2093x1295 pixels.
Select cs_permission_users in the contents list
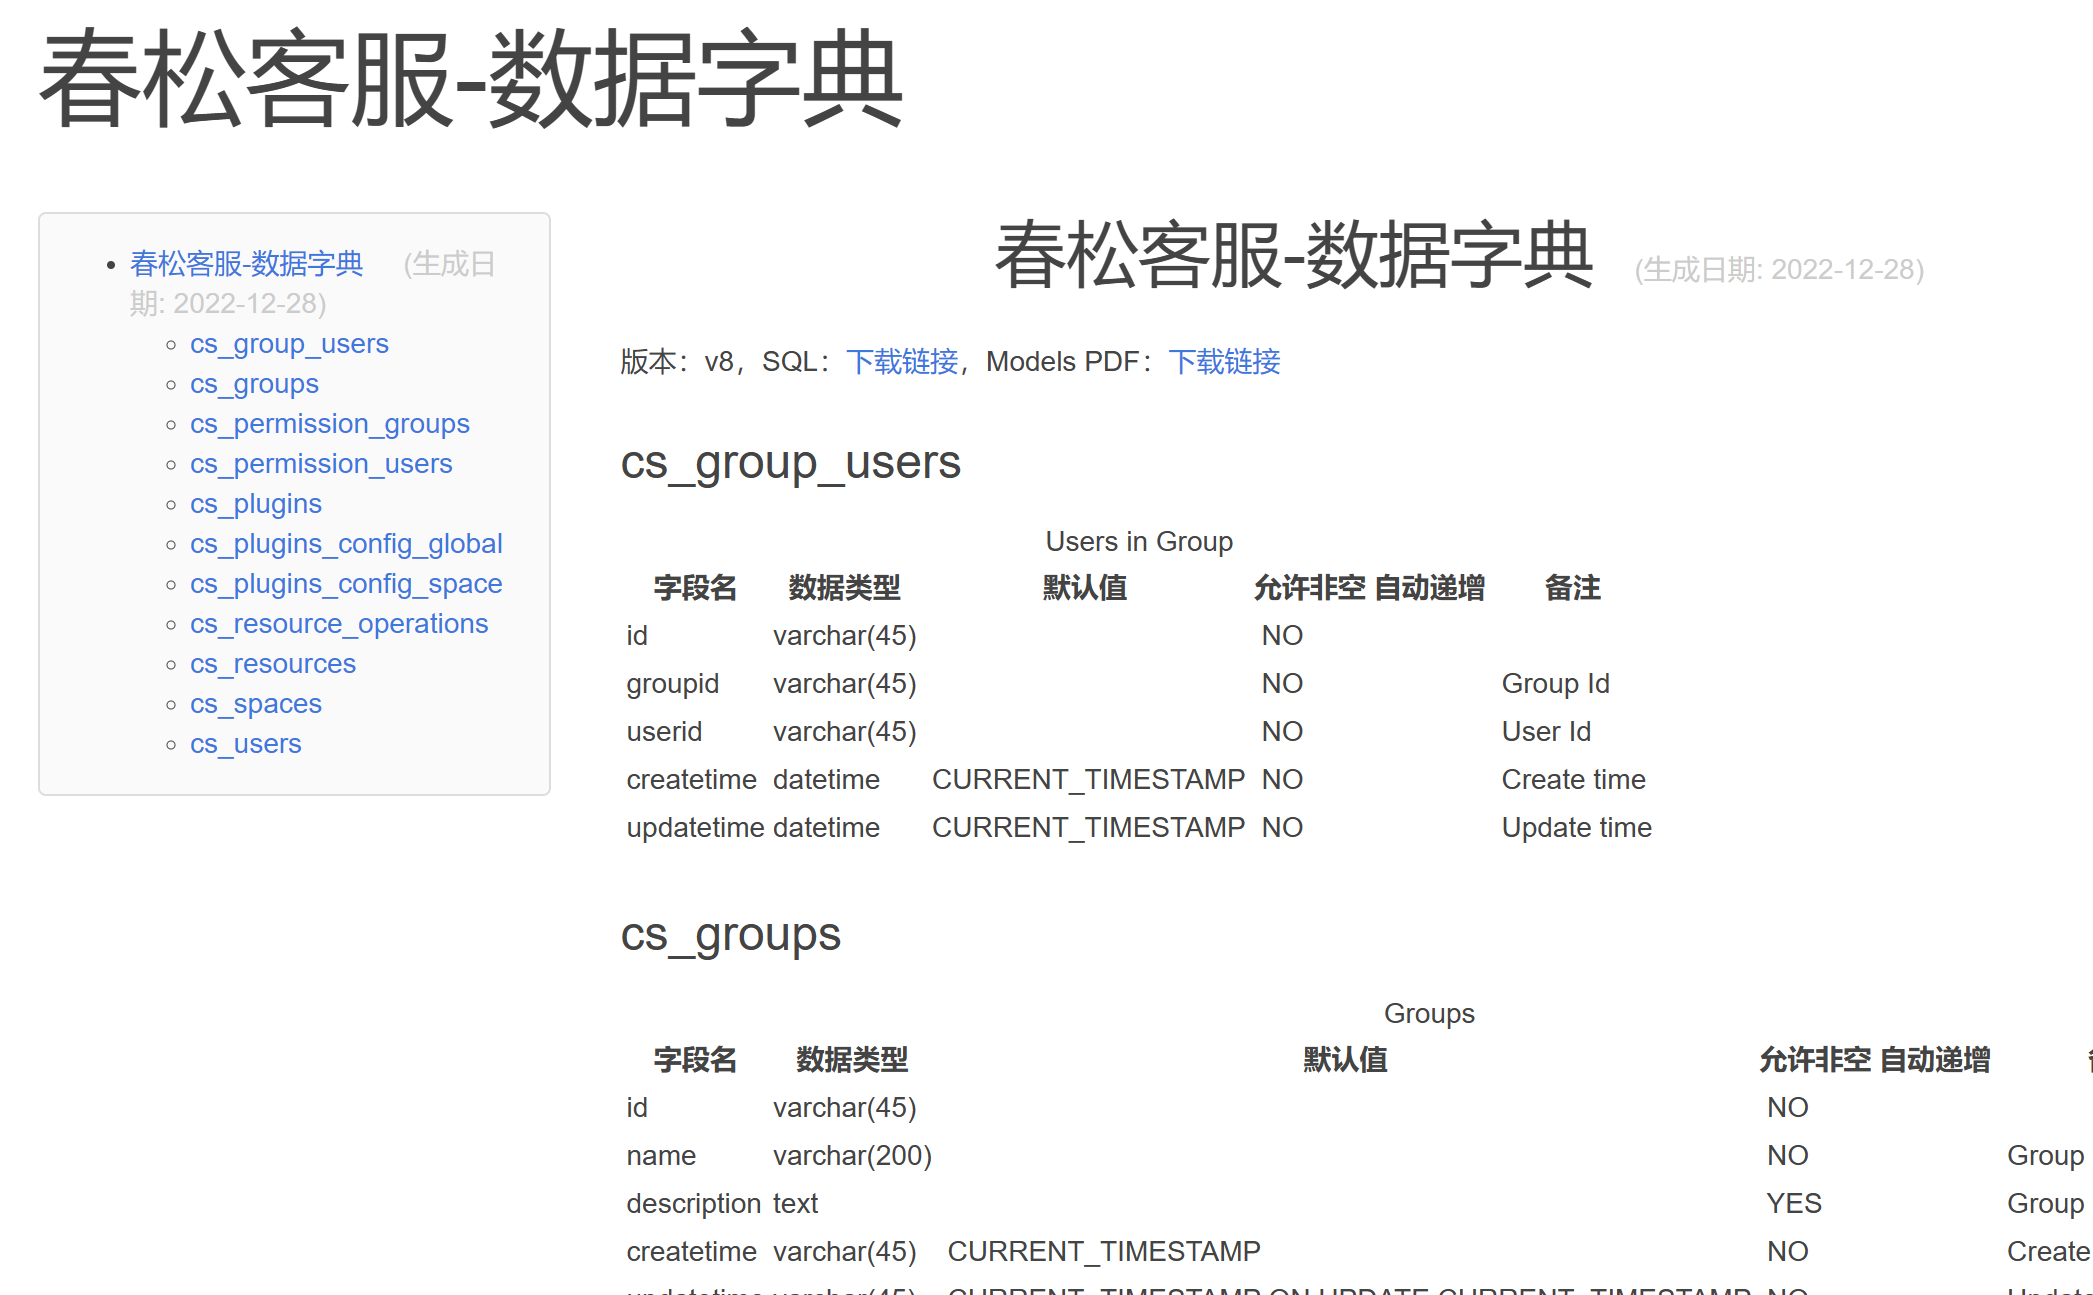[321, 464]
